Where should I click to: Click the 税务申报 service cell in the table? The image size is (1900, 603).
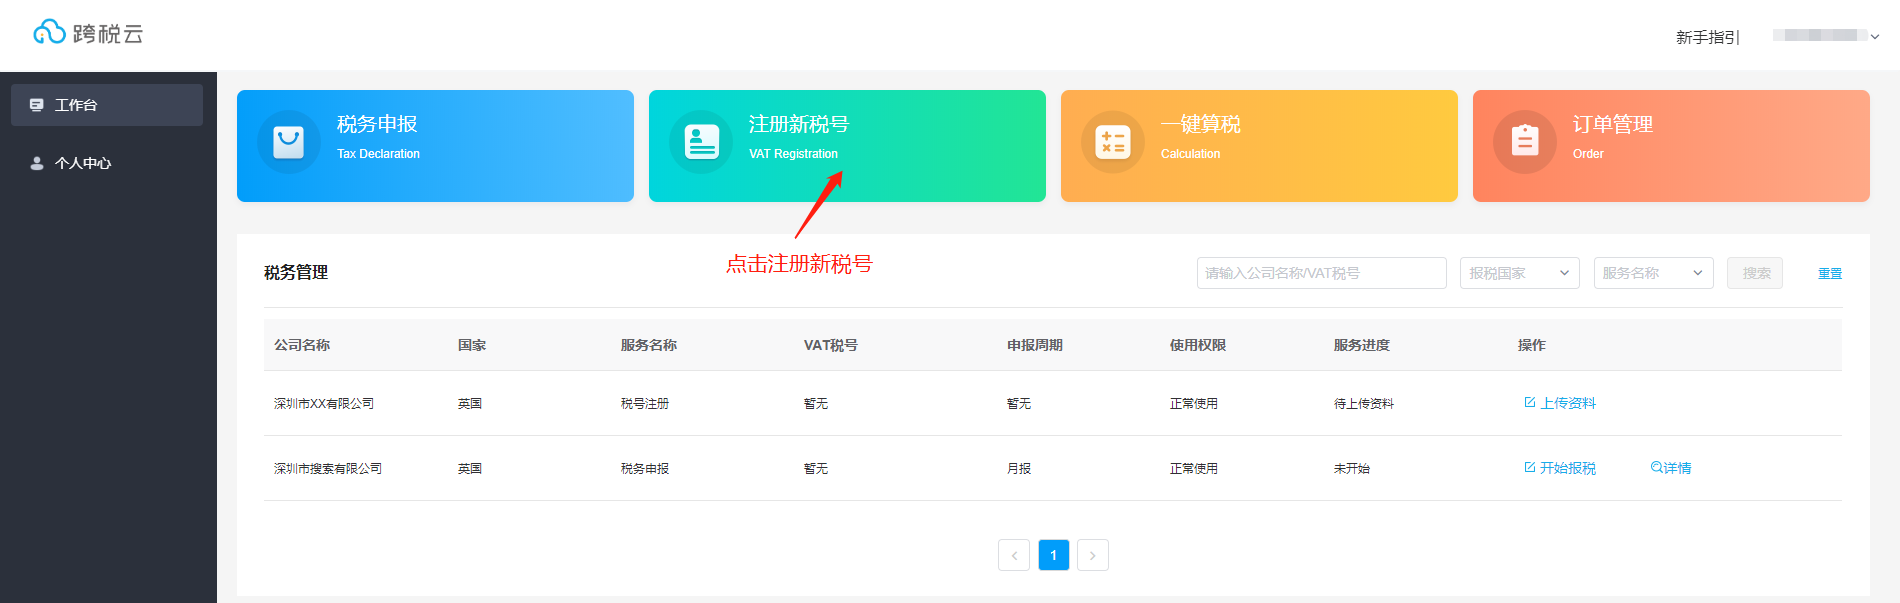tap(645, 469)
